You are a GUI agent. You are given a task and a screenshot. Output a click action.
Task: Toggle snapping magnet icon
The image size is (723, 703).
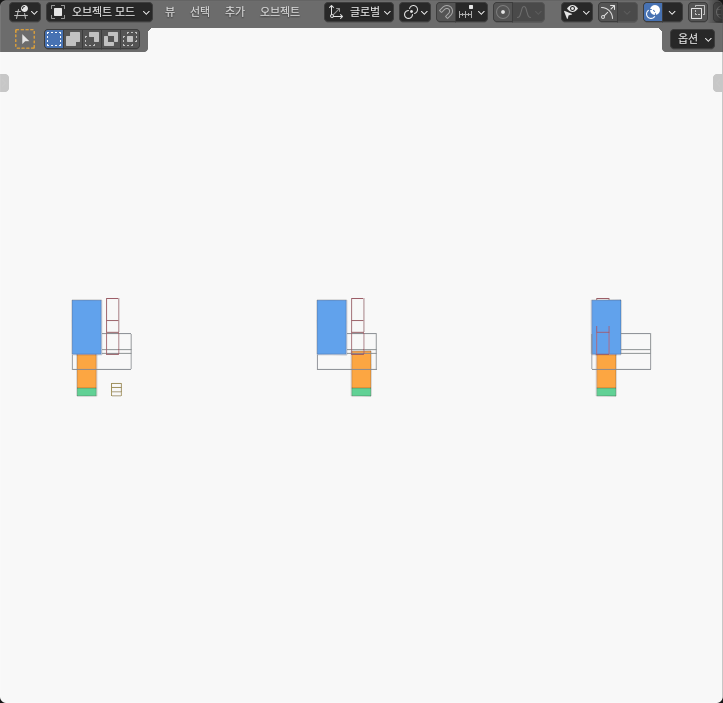point(445,12)
